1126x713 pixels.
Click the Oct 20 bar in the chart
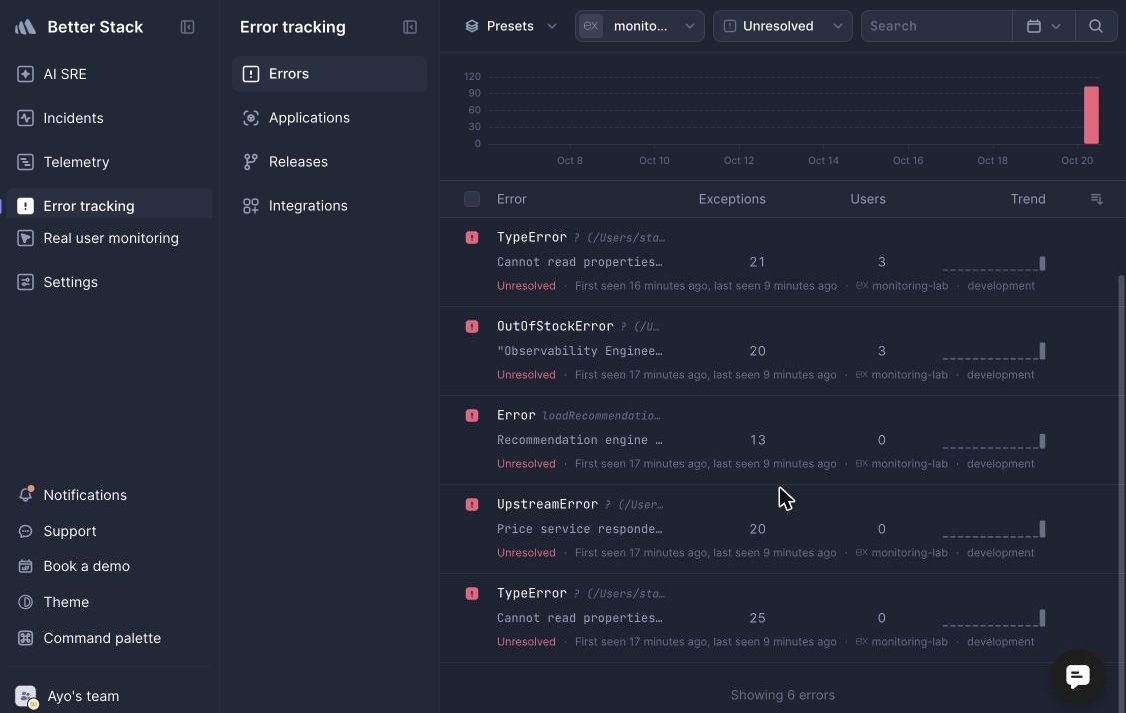coord(1092,115)
